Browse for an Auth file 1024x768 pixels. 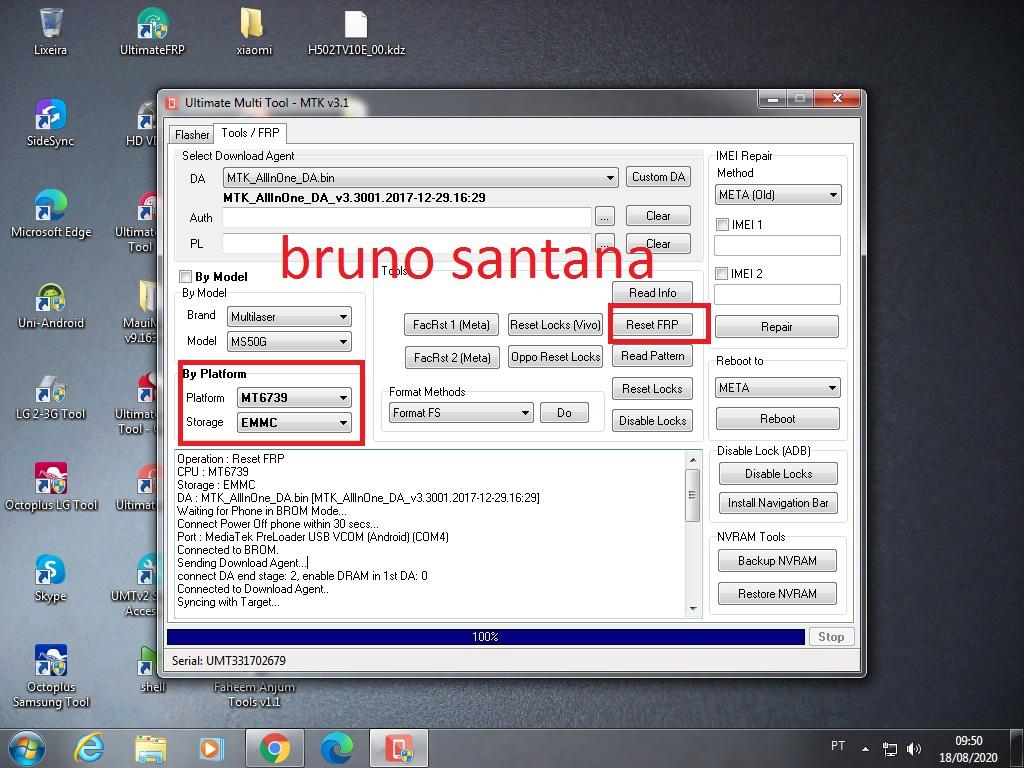[x=605, y=217]
